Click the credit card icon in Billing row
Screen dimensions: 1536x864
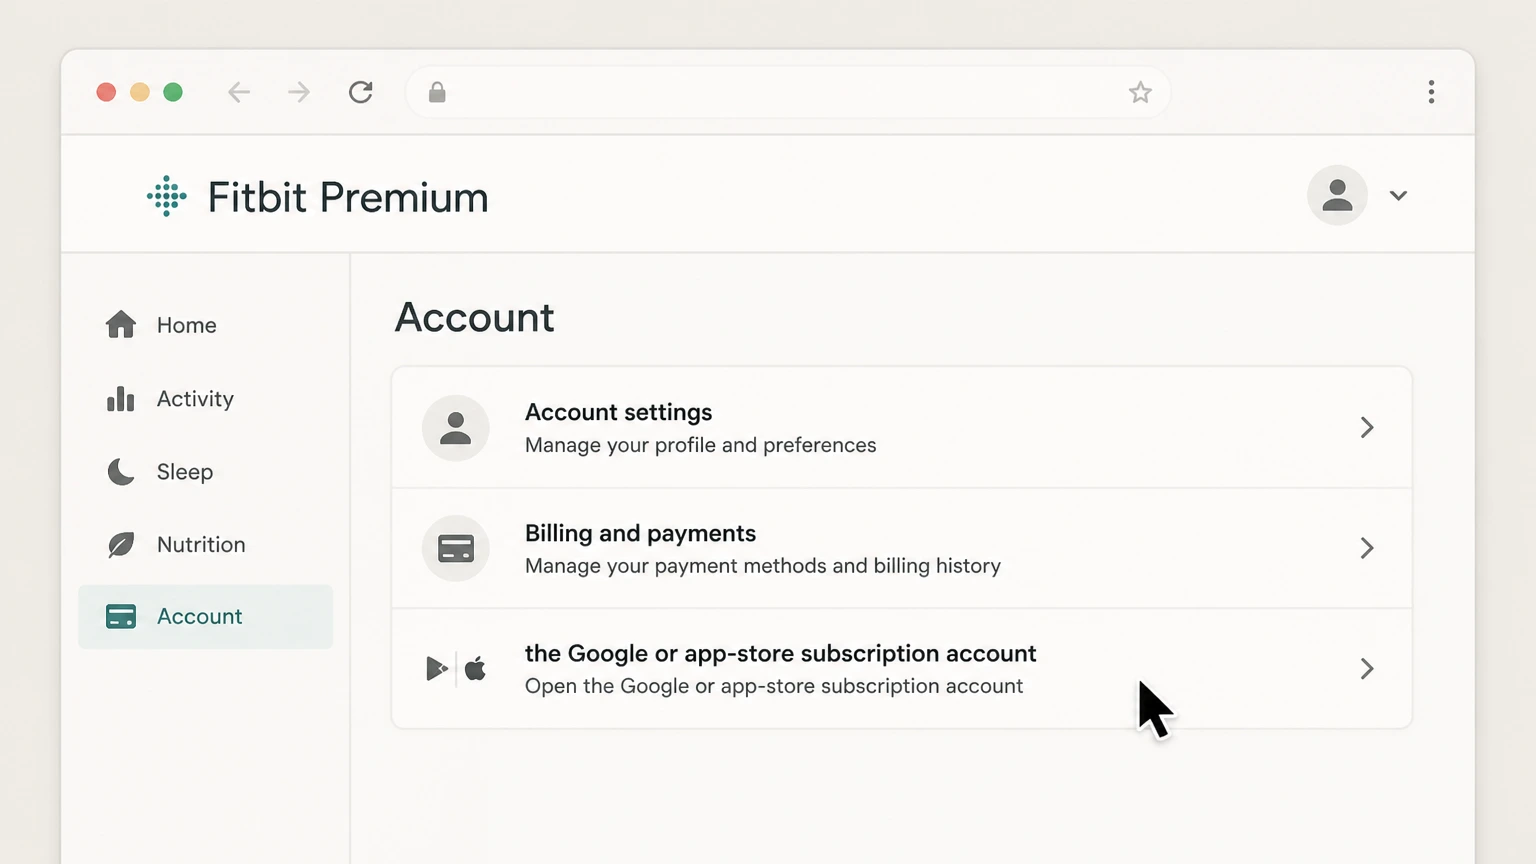click(456, 548)
